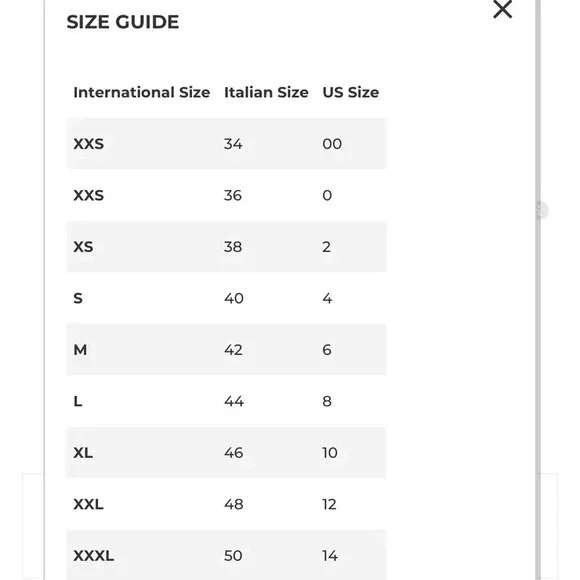Click the XXL size row label
Viewport: 580px width, 580px height.
88,504
